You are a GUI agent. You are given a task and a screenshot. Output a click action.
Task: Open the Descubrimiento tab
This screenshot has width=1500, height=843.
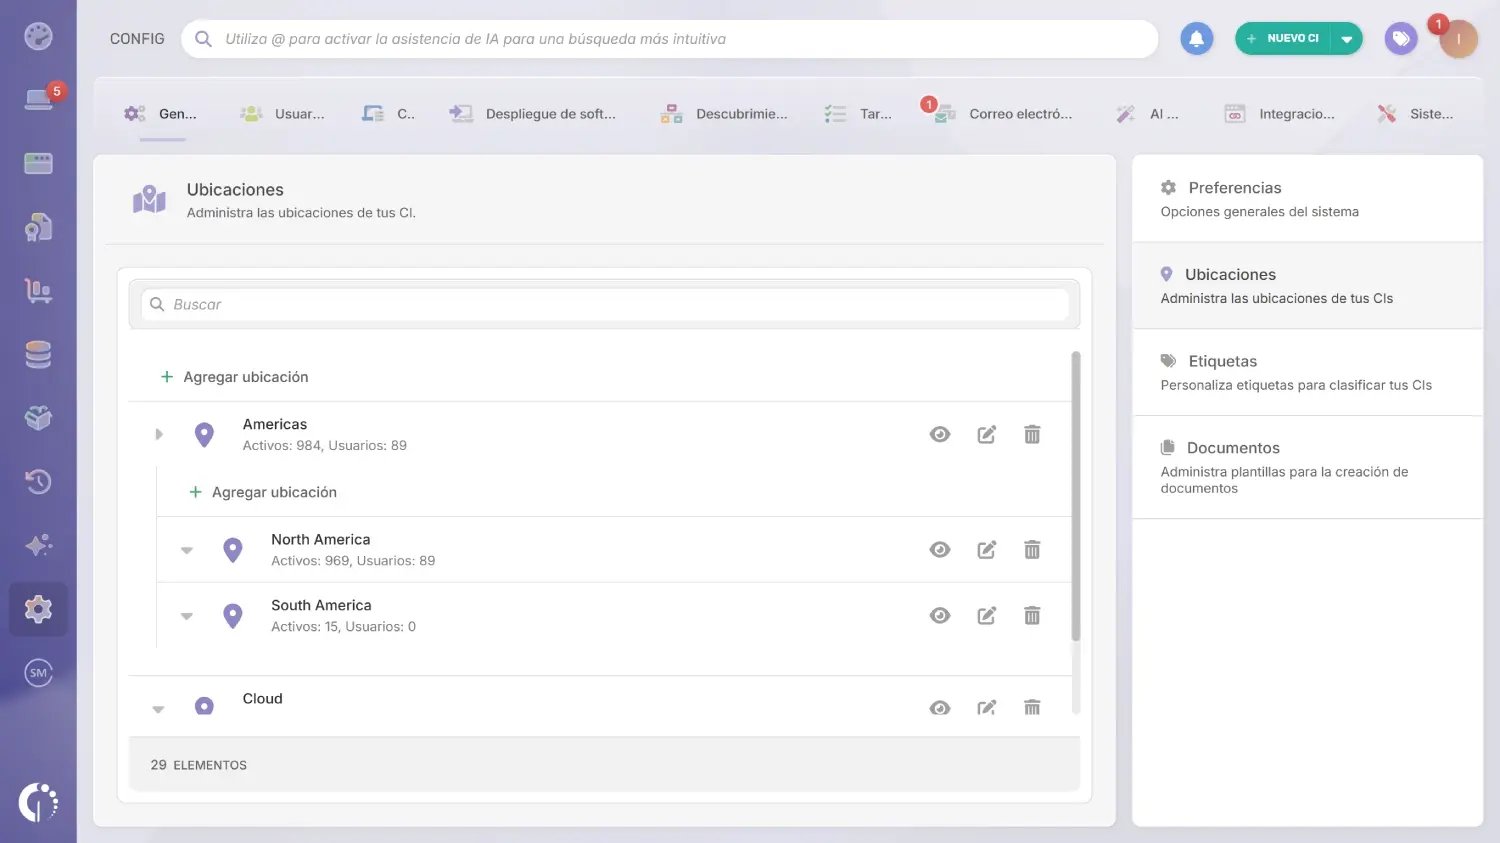pos(724,114)
